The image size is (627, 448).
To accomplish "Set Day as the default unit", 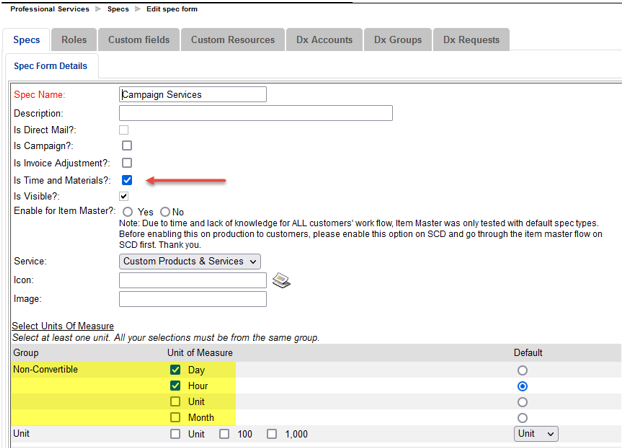I will point(522,370).
